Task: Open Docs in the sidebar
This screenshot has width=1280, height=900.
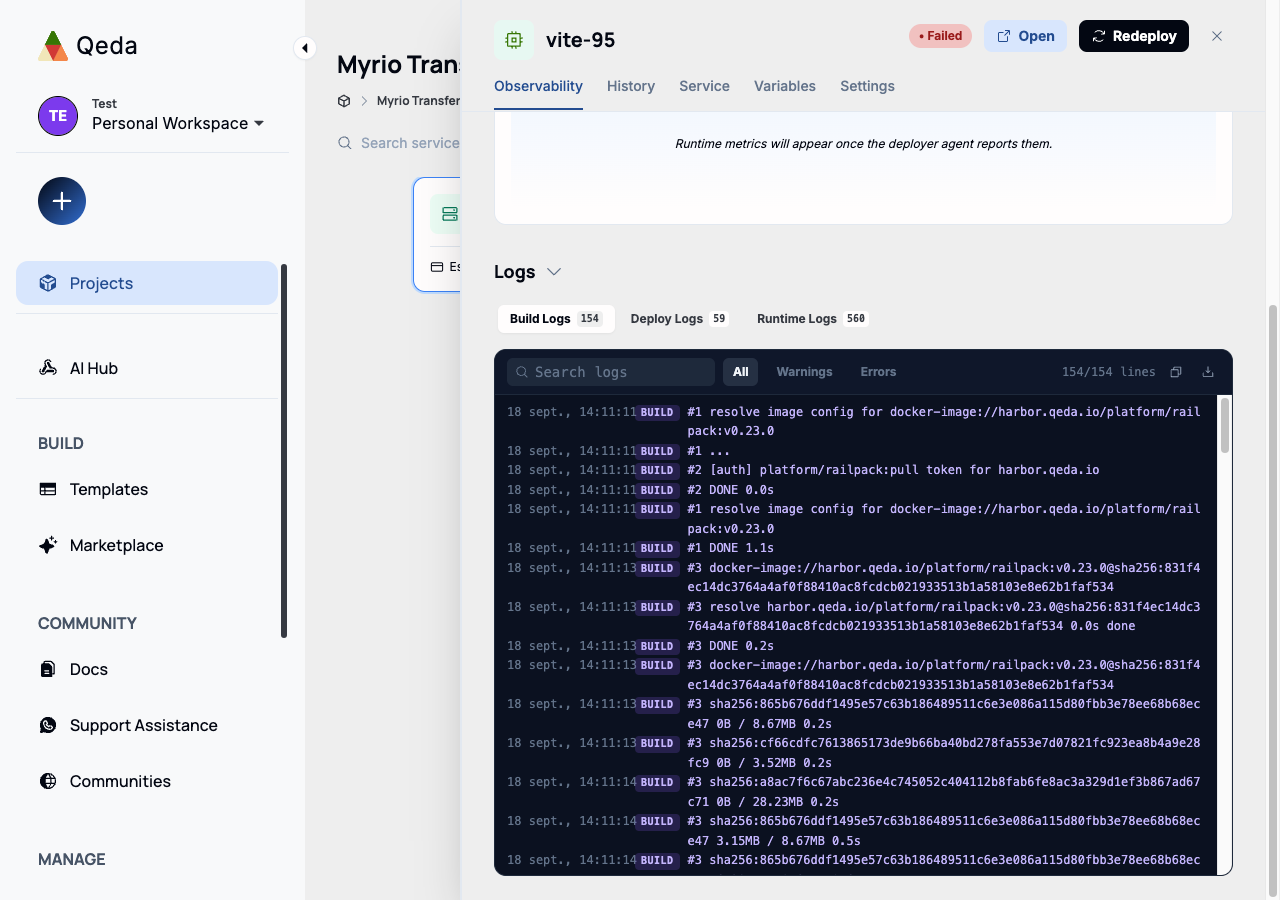Action: 147,669
